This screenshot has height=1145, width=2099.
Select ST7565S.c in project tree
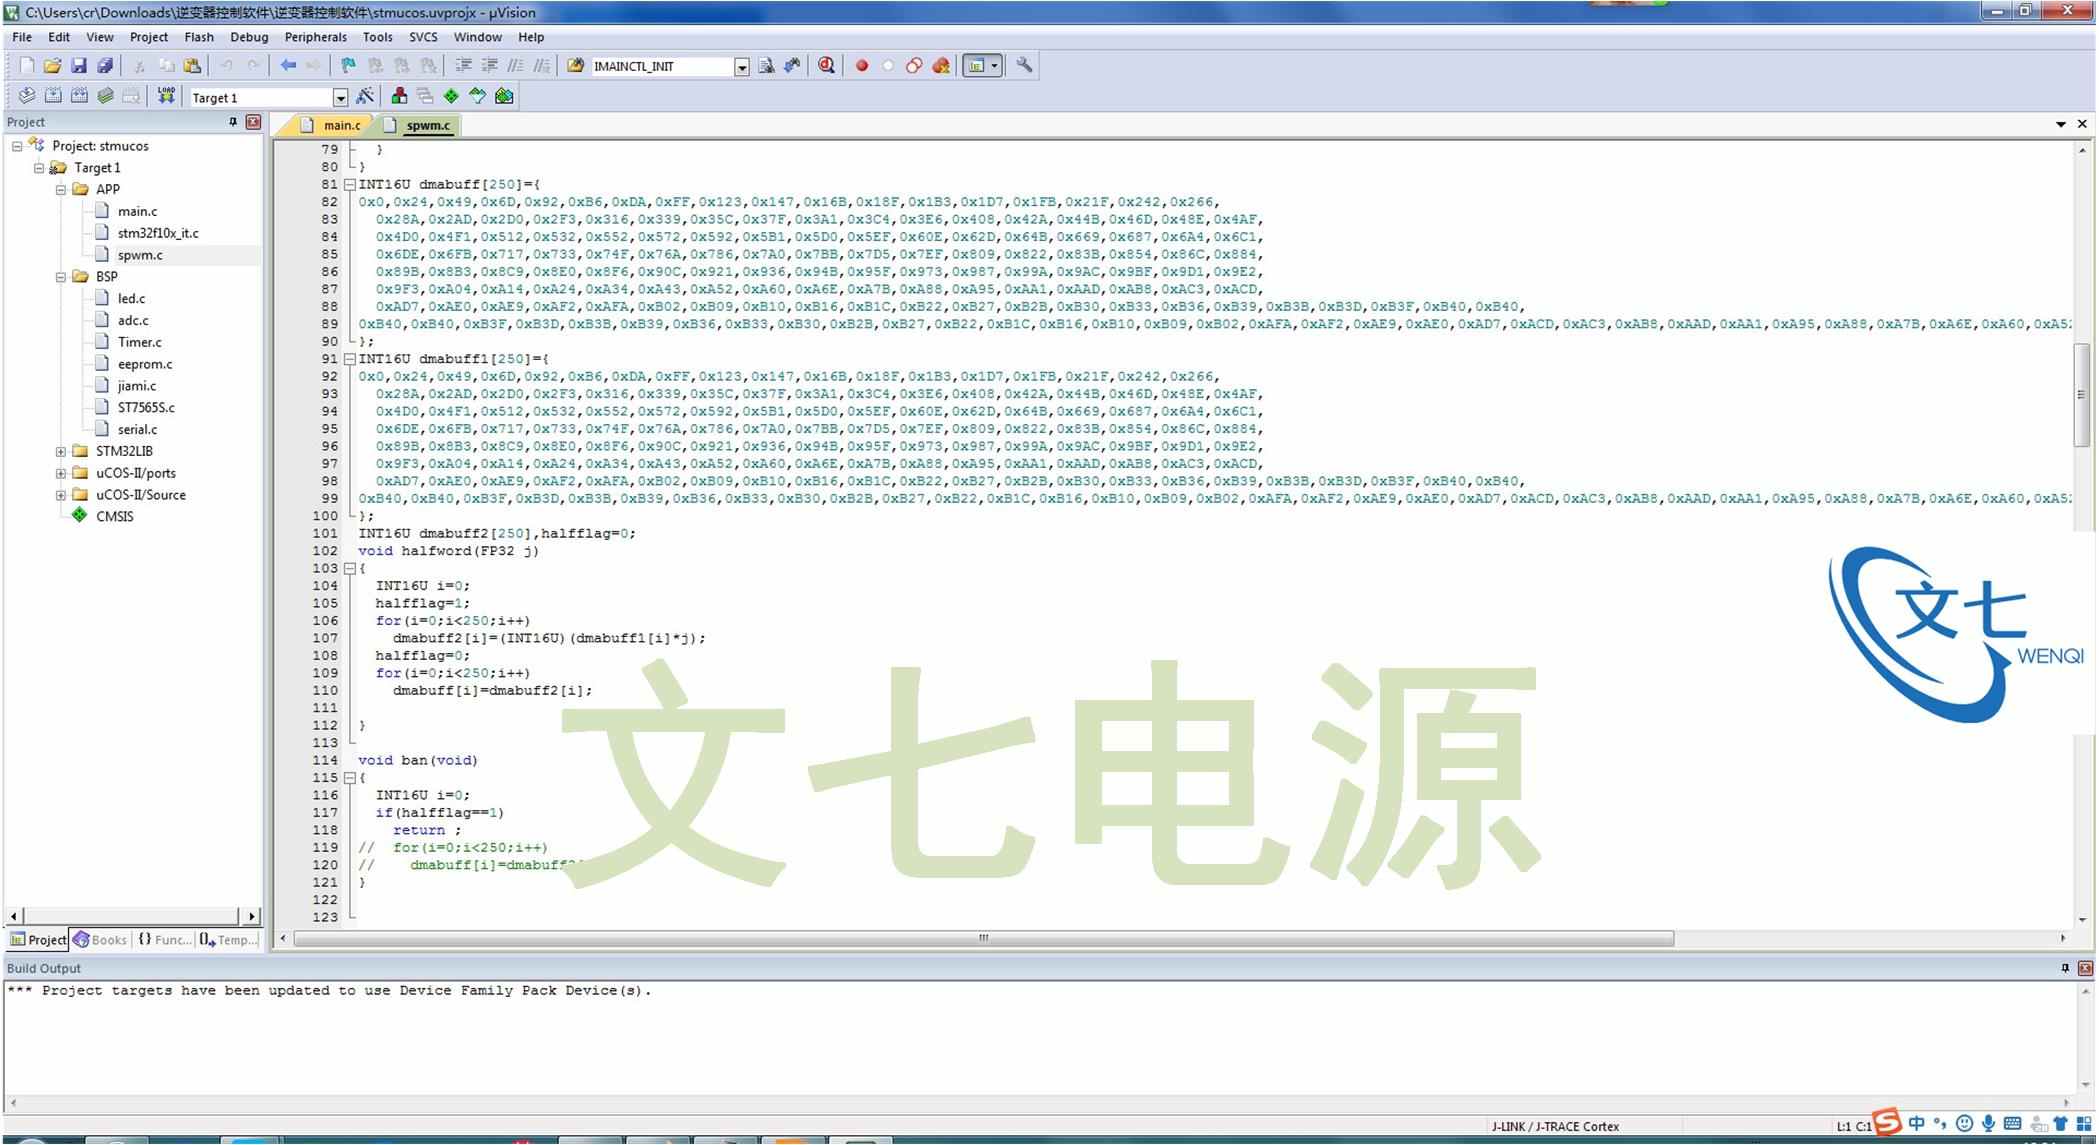click(146, 408)
